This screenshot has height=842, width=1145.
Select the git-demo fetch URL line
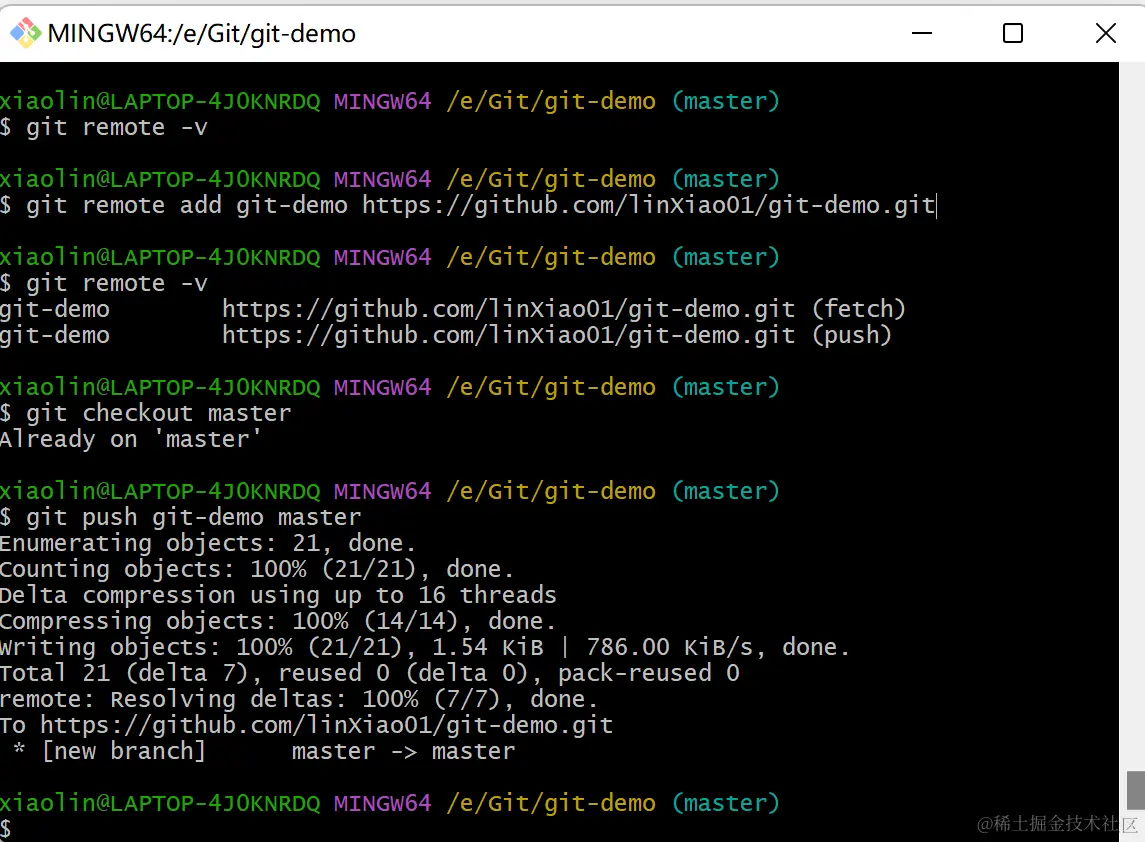tap(453, 309)
